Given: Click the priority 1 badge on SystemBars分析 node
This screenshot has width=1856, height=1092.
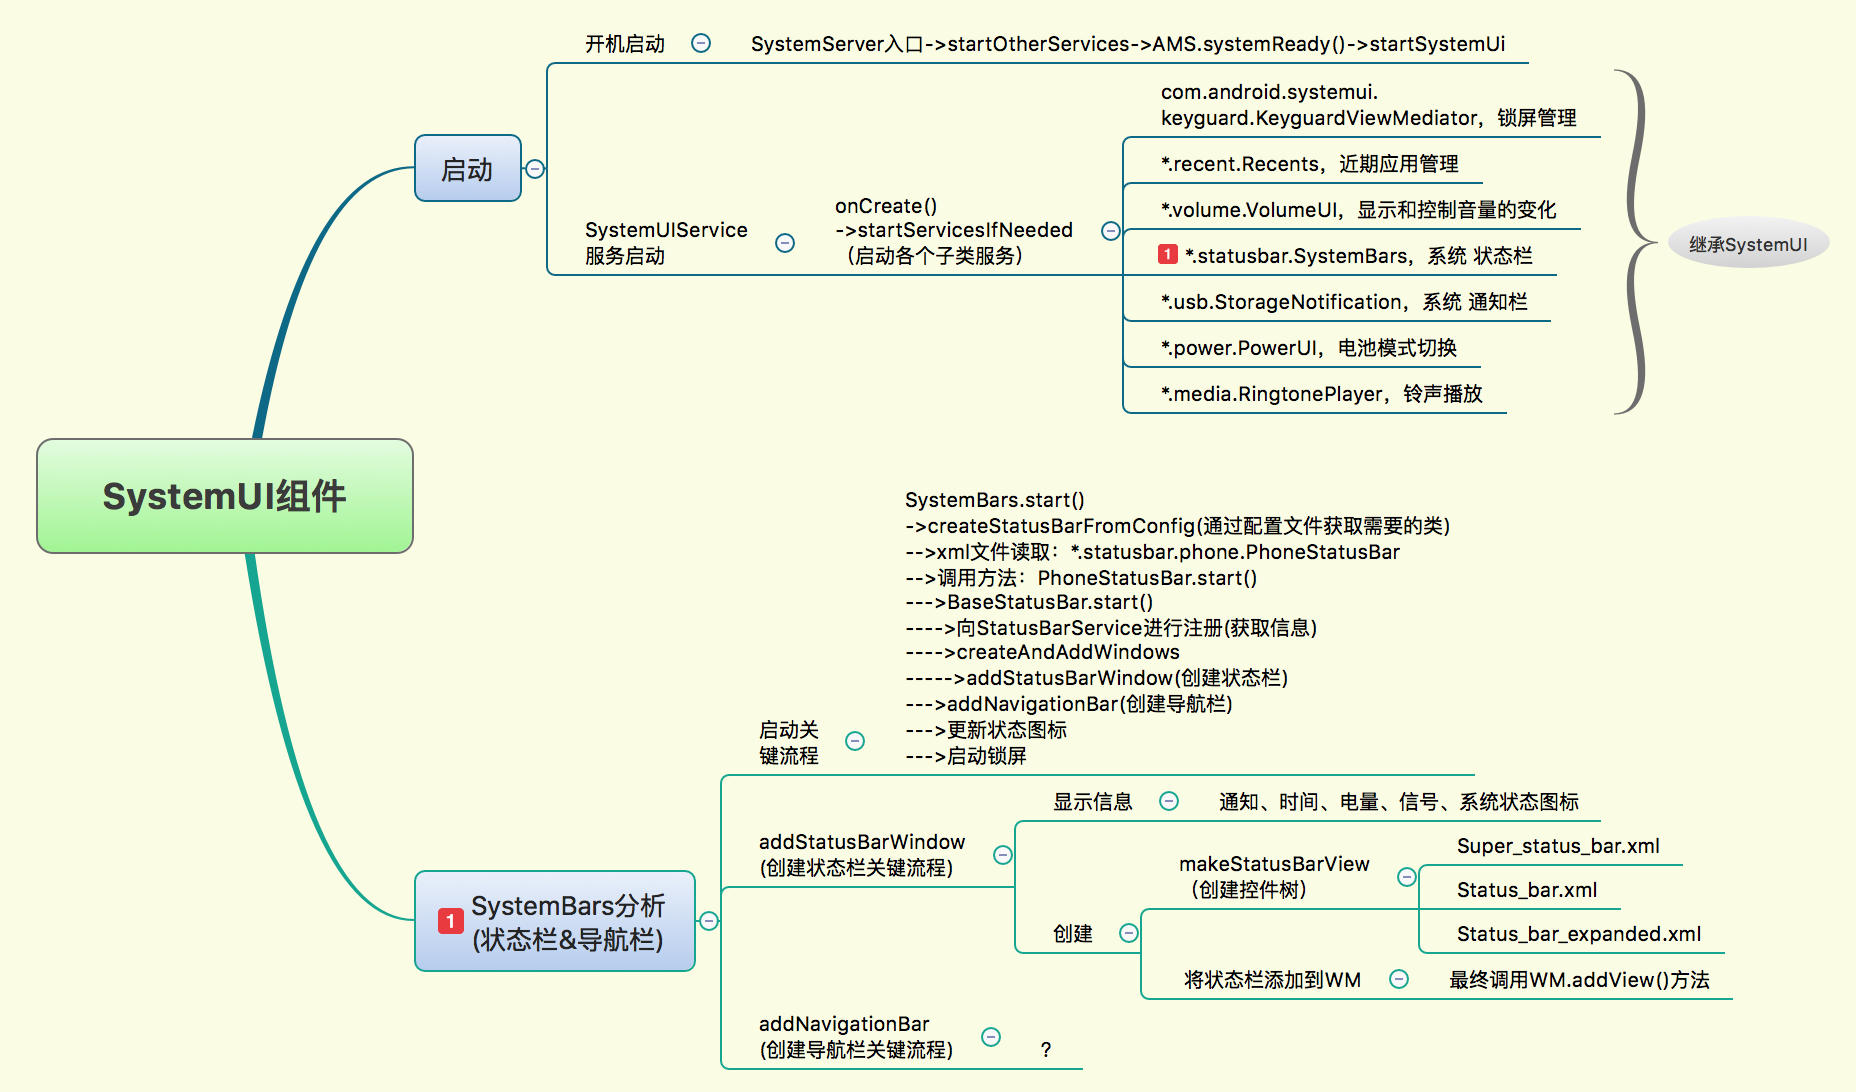Looking at the screenshot, I should pos(449,921).
